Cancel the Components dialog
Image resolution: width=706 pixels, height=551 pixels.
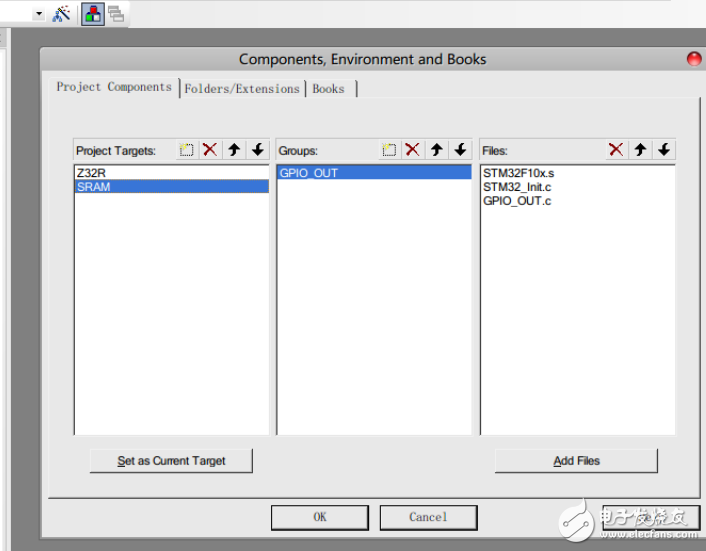428,517
